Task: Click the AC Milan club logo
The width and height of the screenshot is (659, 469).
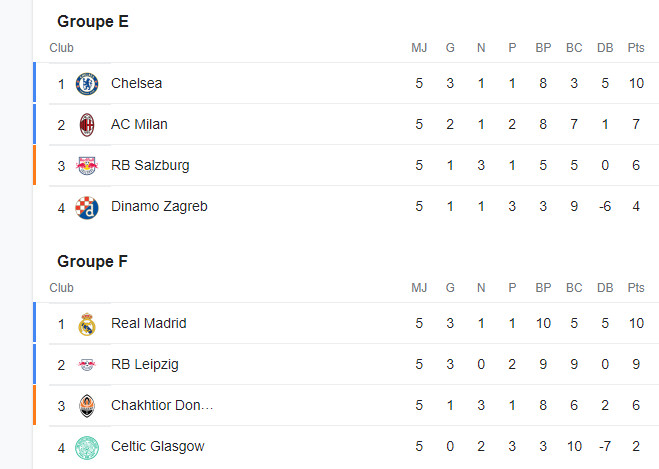Action: pos(87,125)
